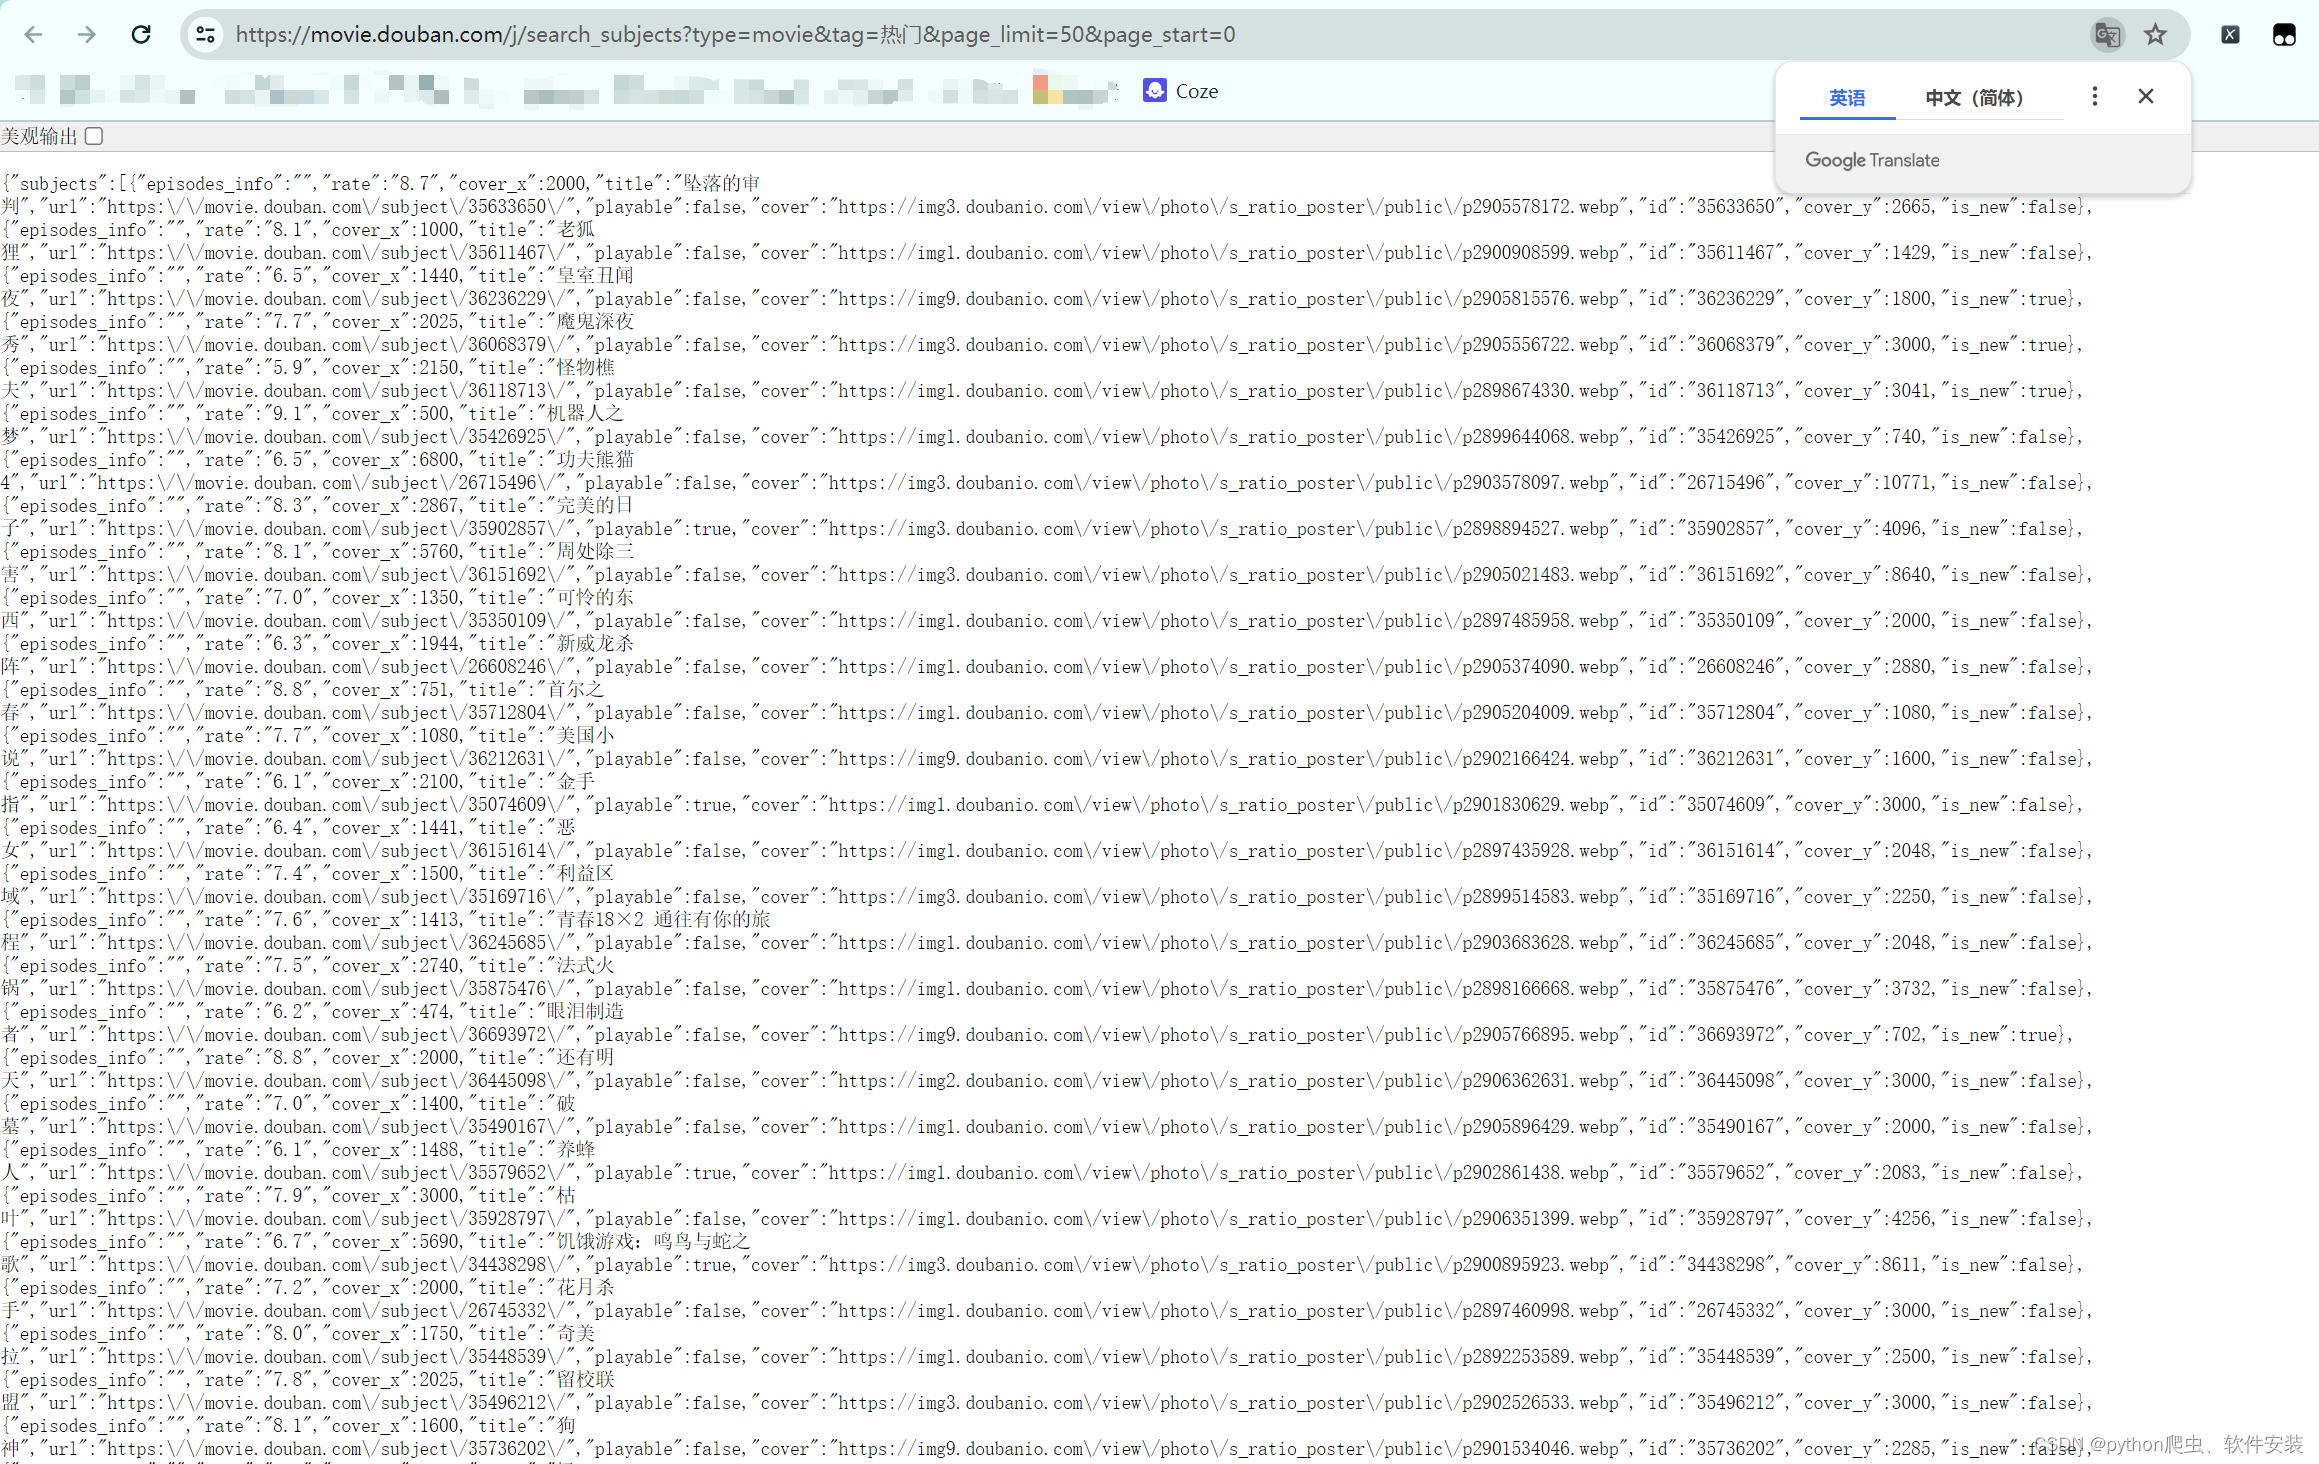Click the title text 留校联
The width and height of the screenshot is (2319, 1464).
pyautogui.click(x=586, y=1379)
